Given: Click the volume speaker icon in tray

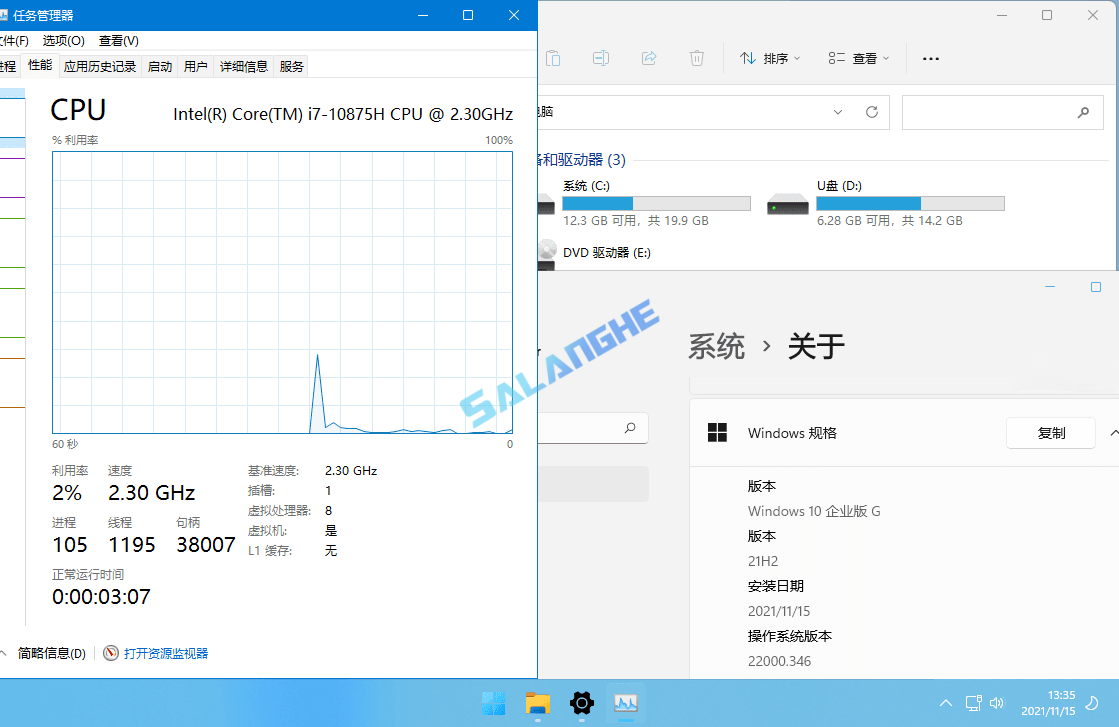Looking at the screenshot, I should (x=997, y=703).
